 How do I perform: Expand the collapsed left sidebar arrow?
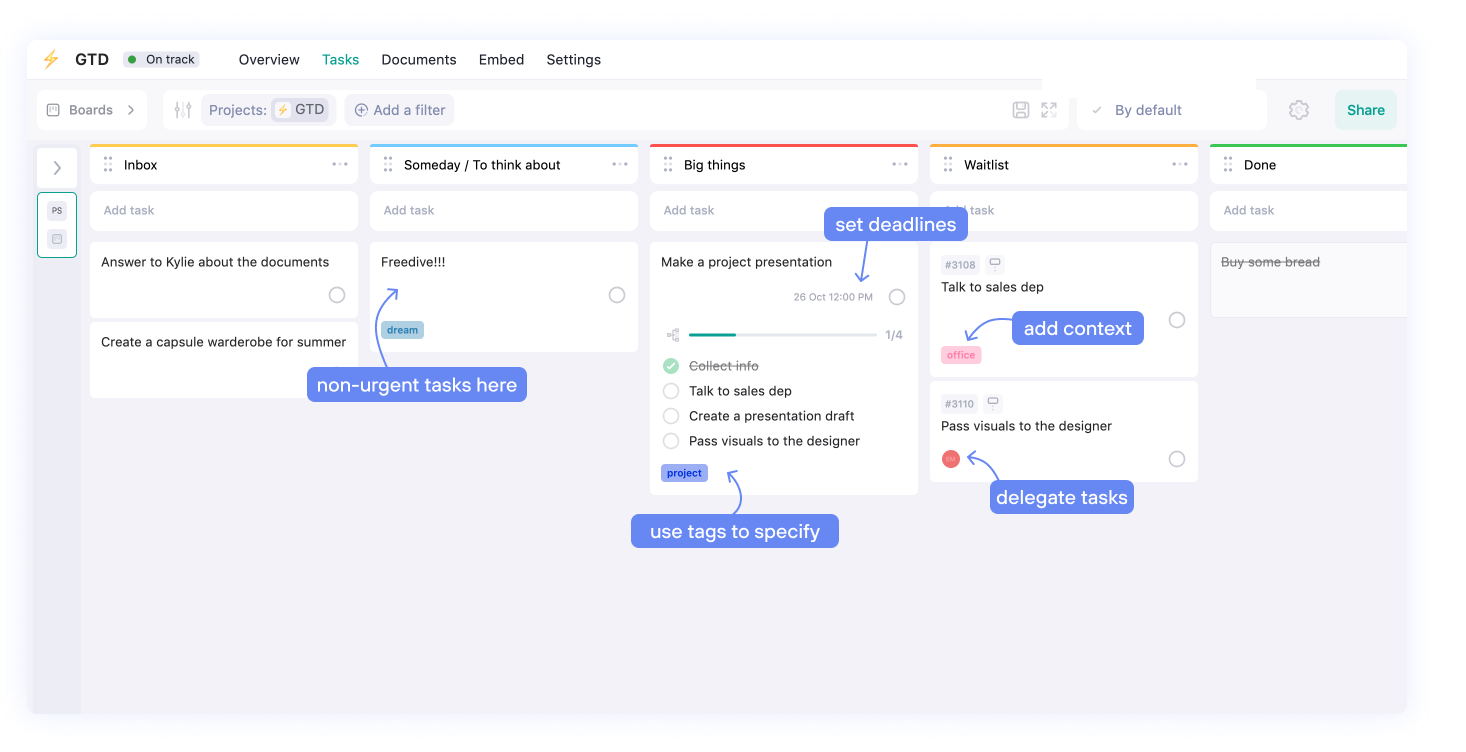coord(57,167)
